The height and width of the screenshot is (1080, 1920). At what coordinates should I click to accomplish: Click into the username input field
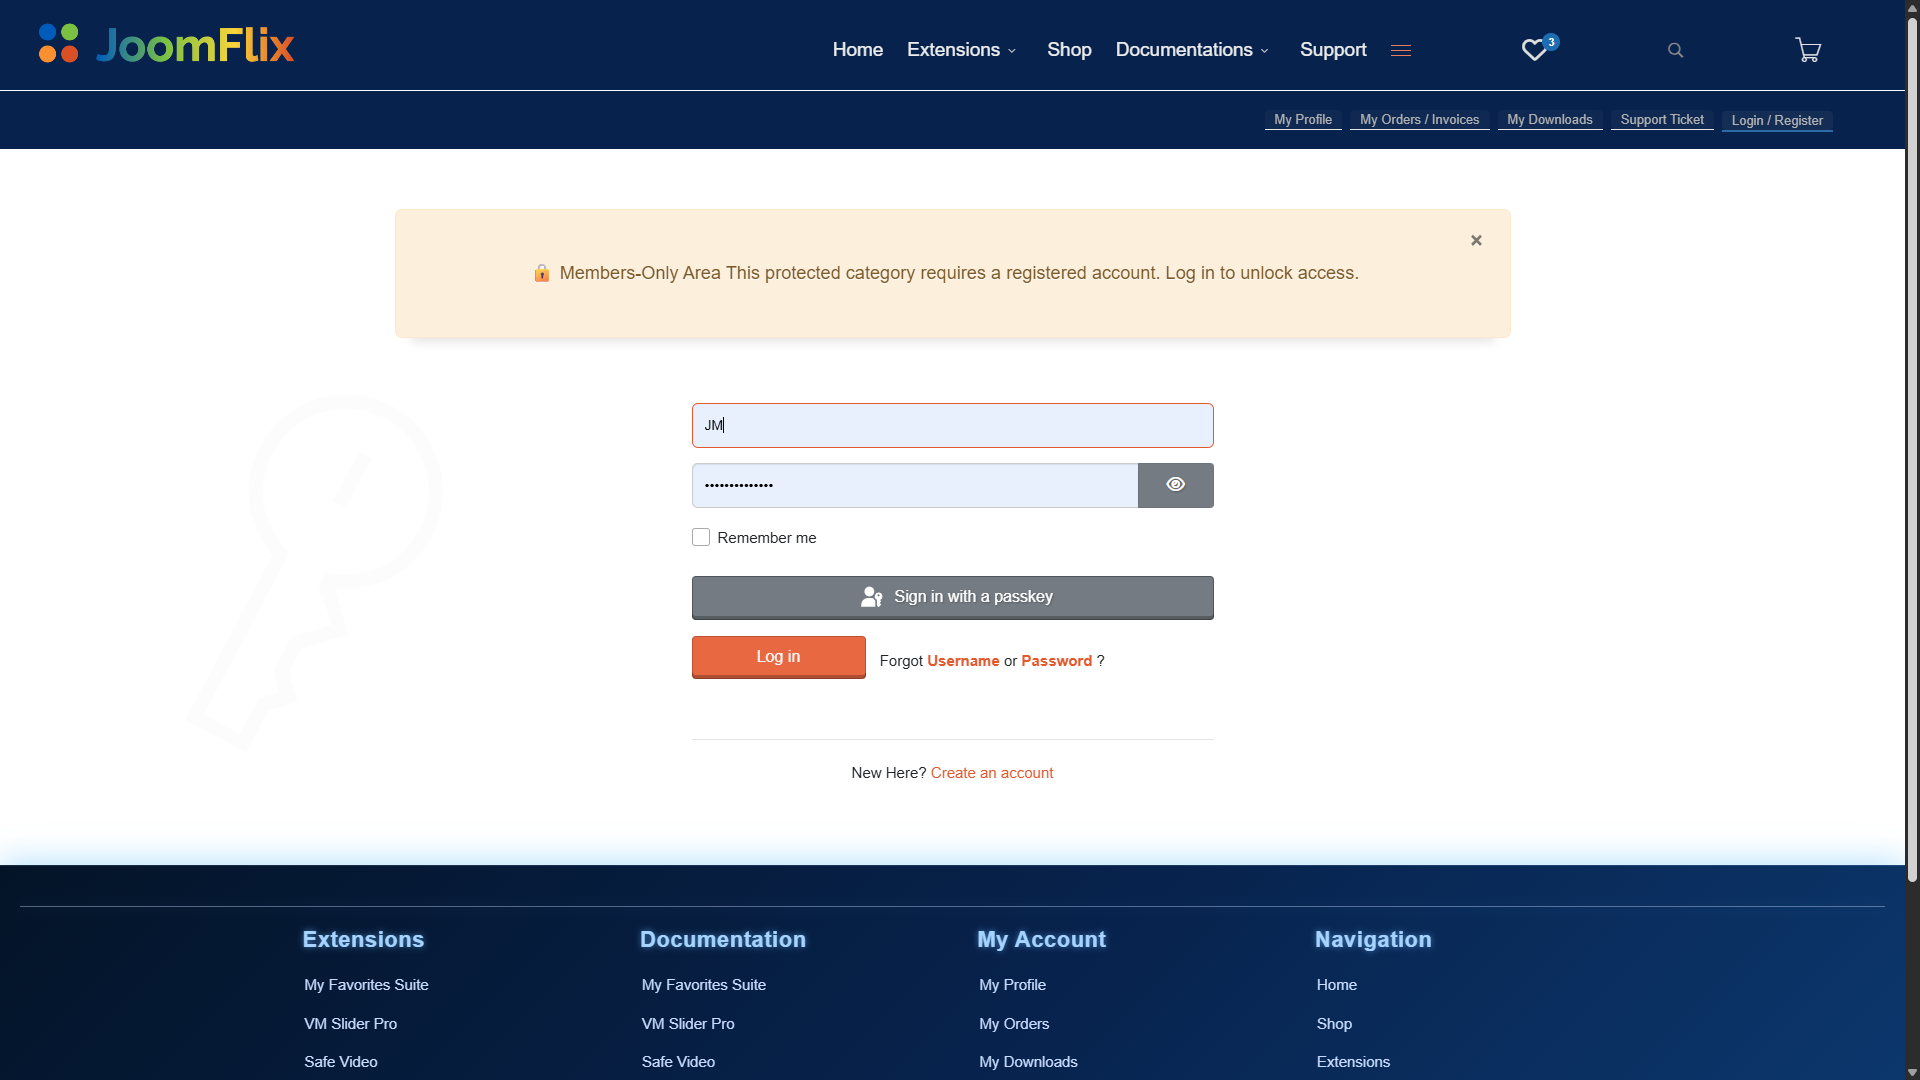(x=952, y=425)
